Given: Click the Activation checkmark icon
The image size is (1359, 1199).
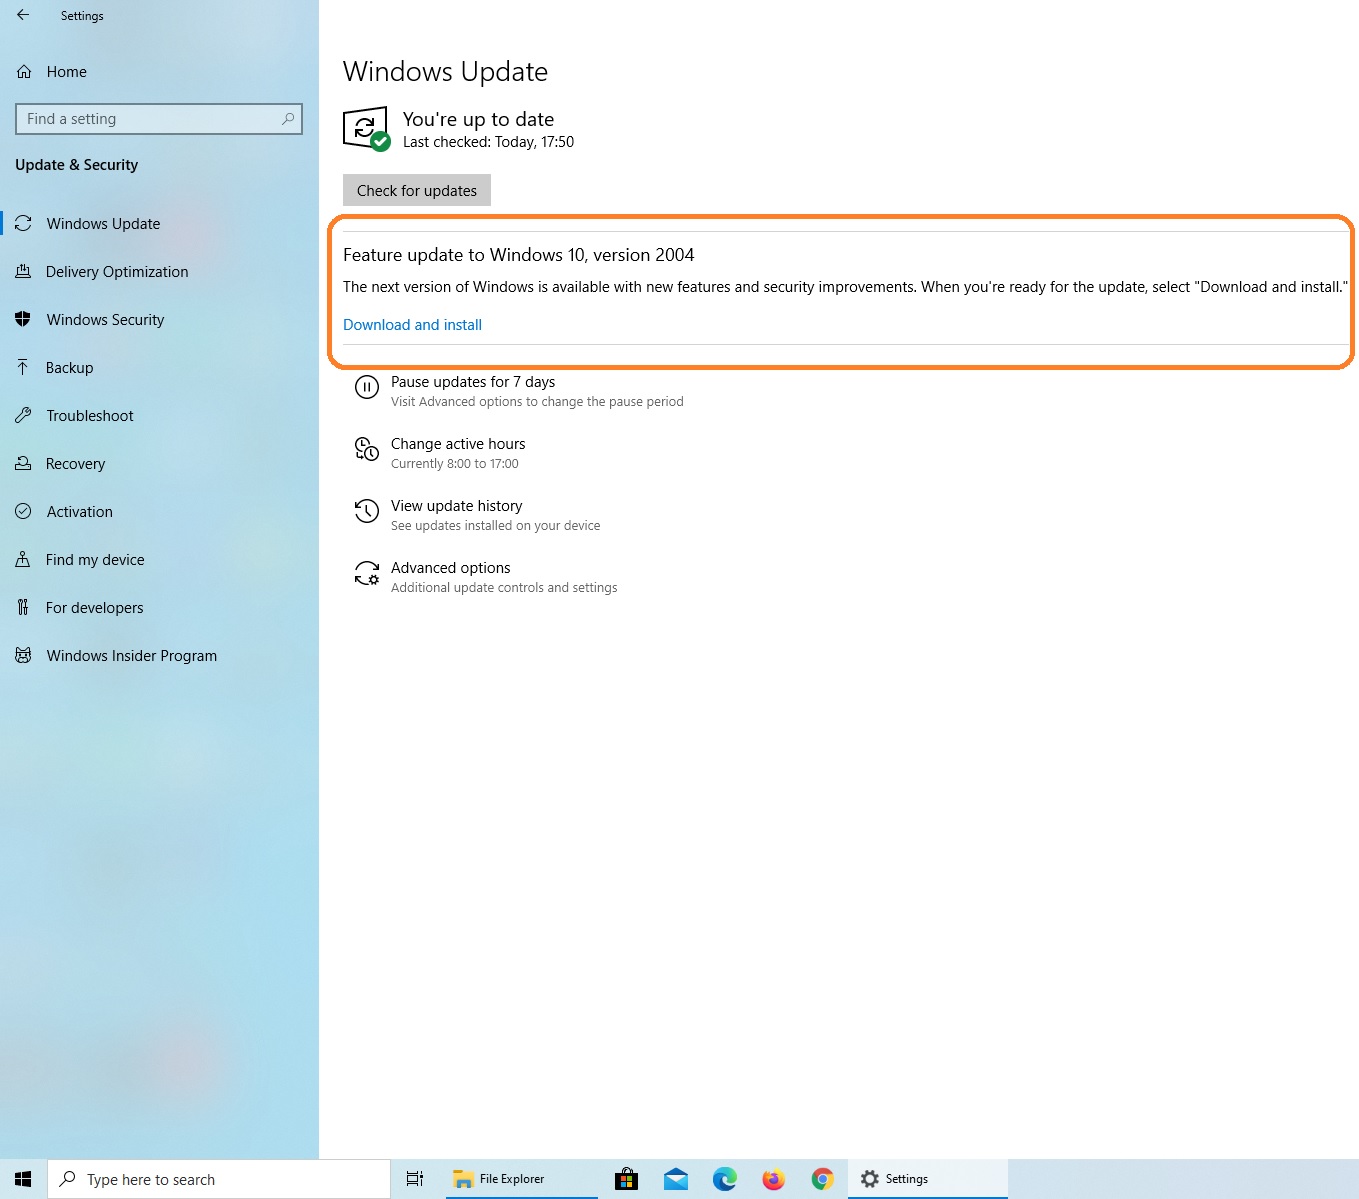Looking at the screenshot, I should 24,512.
